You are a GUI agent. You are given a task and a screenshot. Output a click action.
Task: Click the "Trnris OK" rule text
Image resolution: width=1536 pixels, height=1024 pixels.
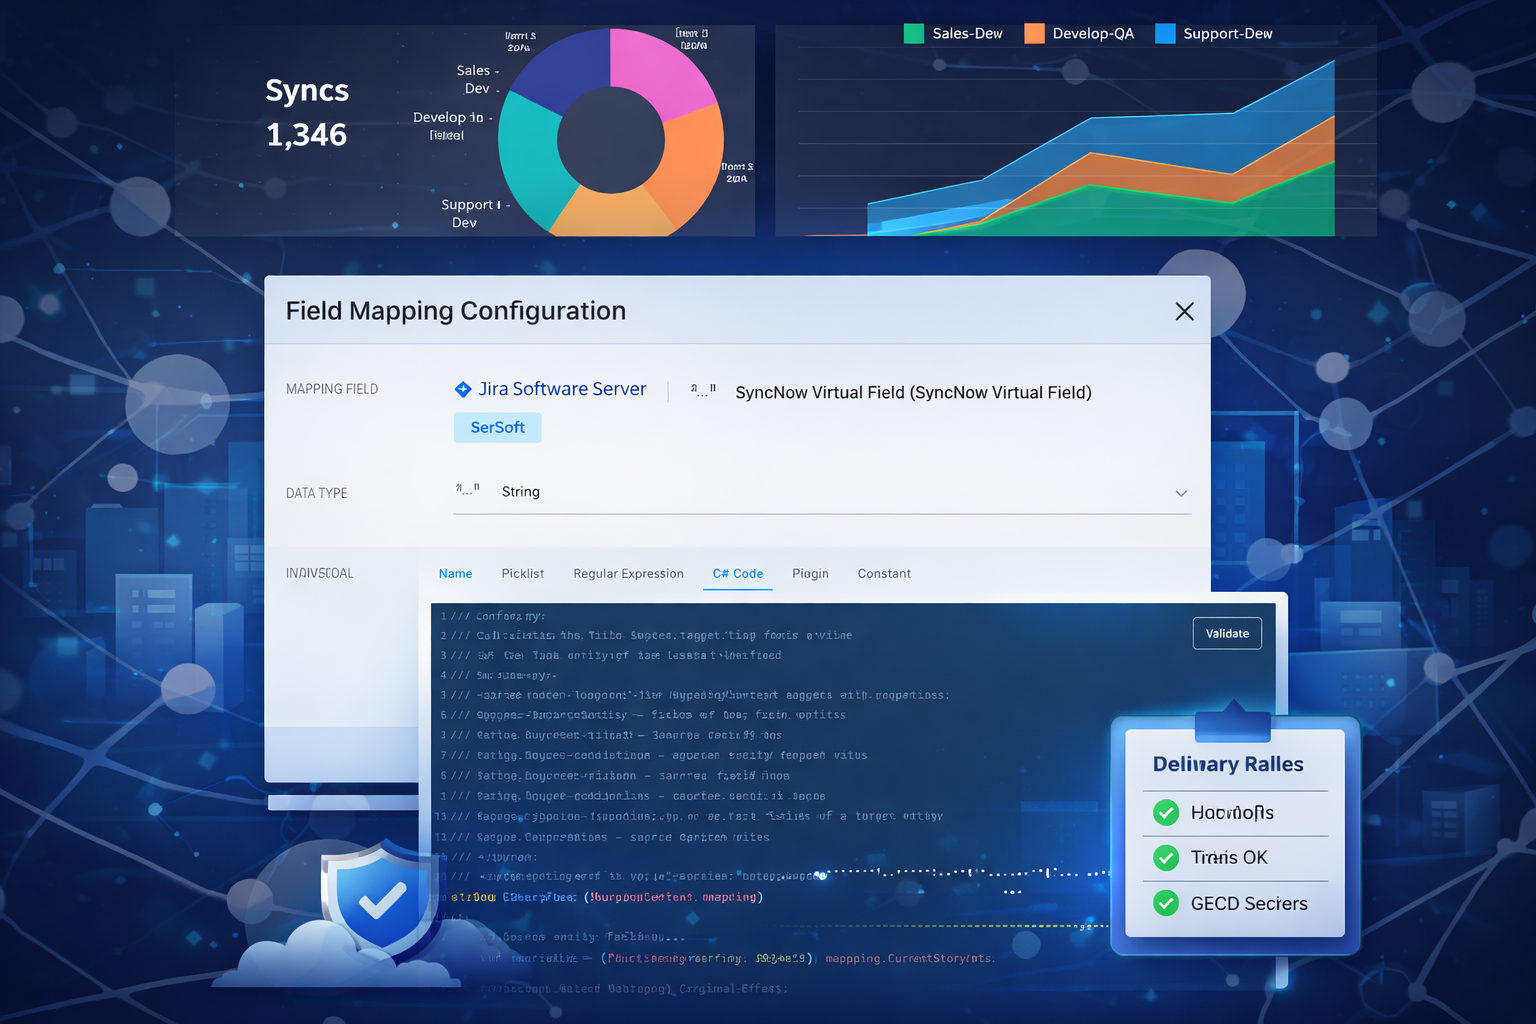[1229, 857]
